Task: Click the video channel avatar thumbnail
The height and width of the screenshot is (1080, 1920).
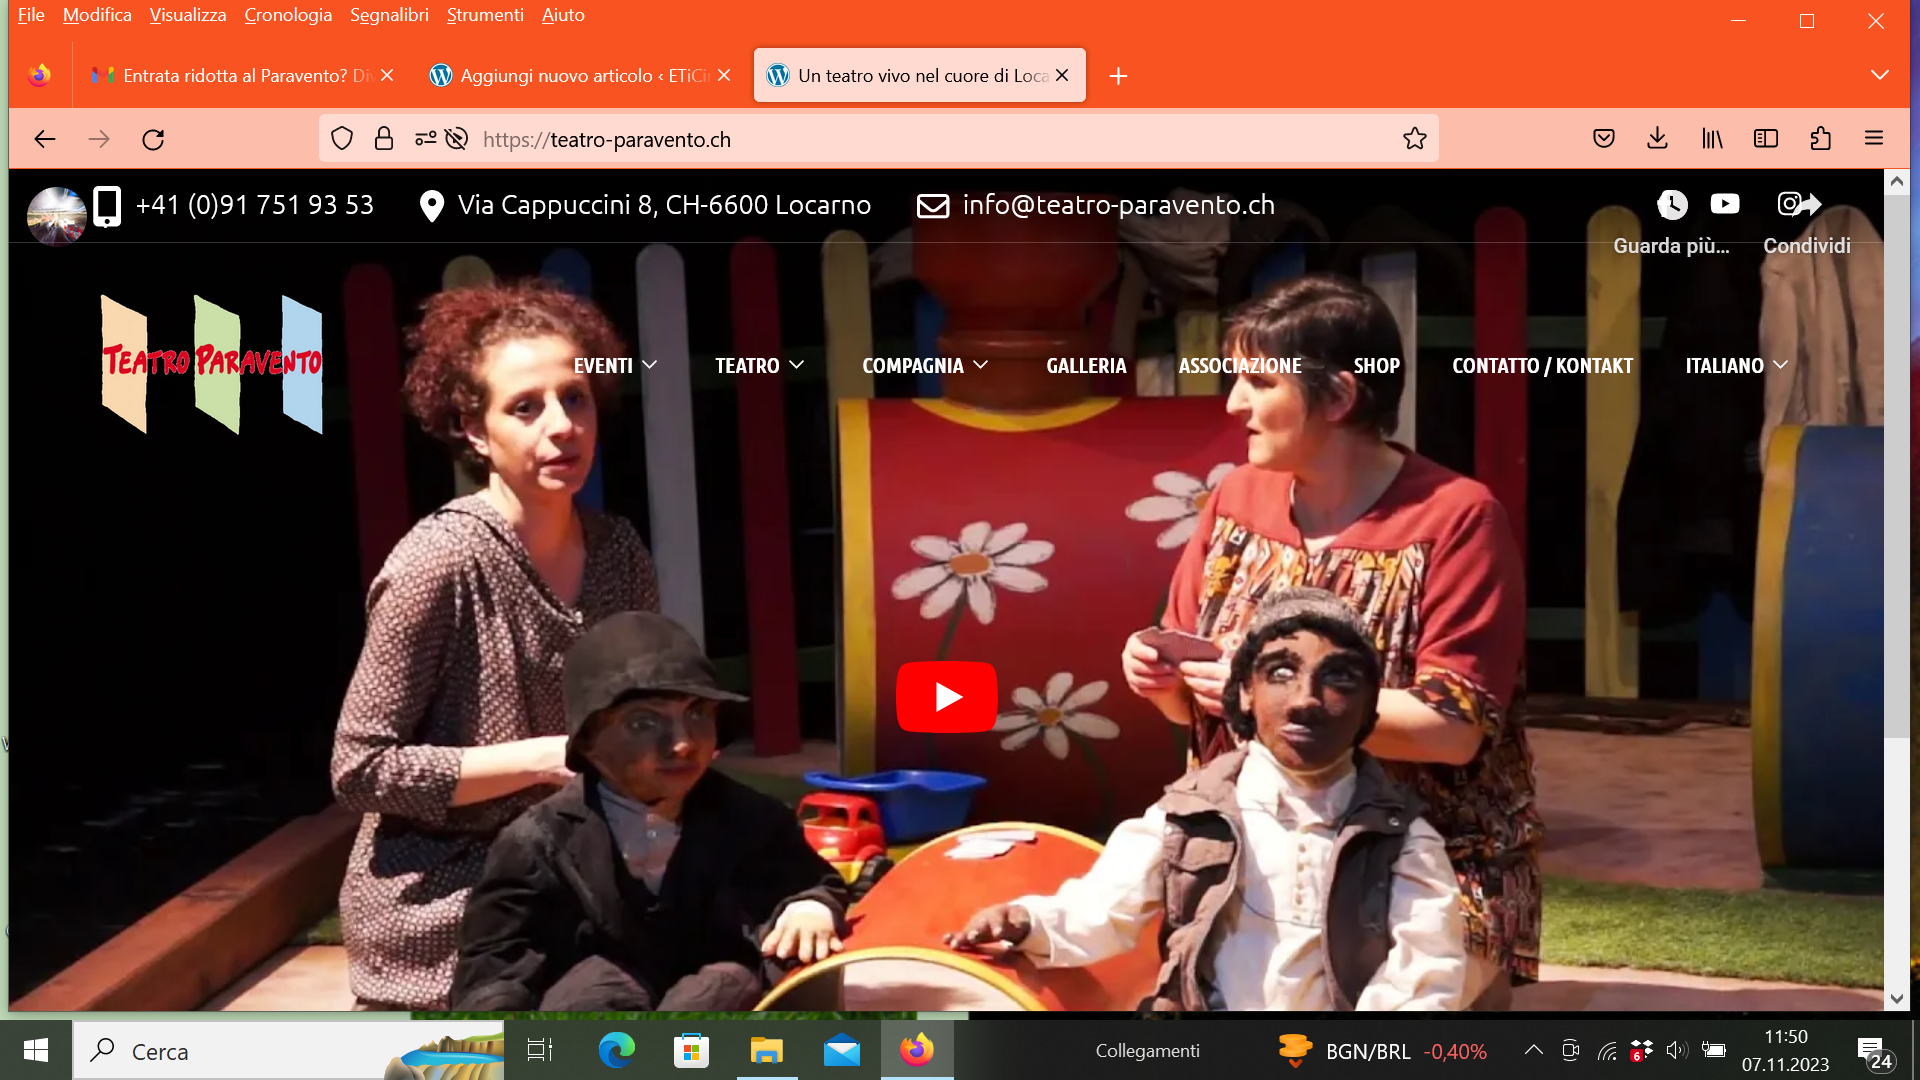Action: [x=57, y=215]
